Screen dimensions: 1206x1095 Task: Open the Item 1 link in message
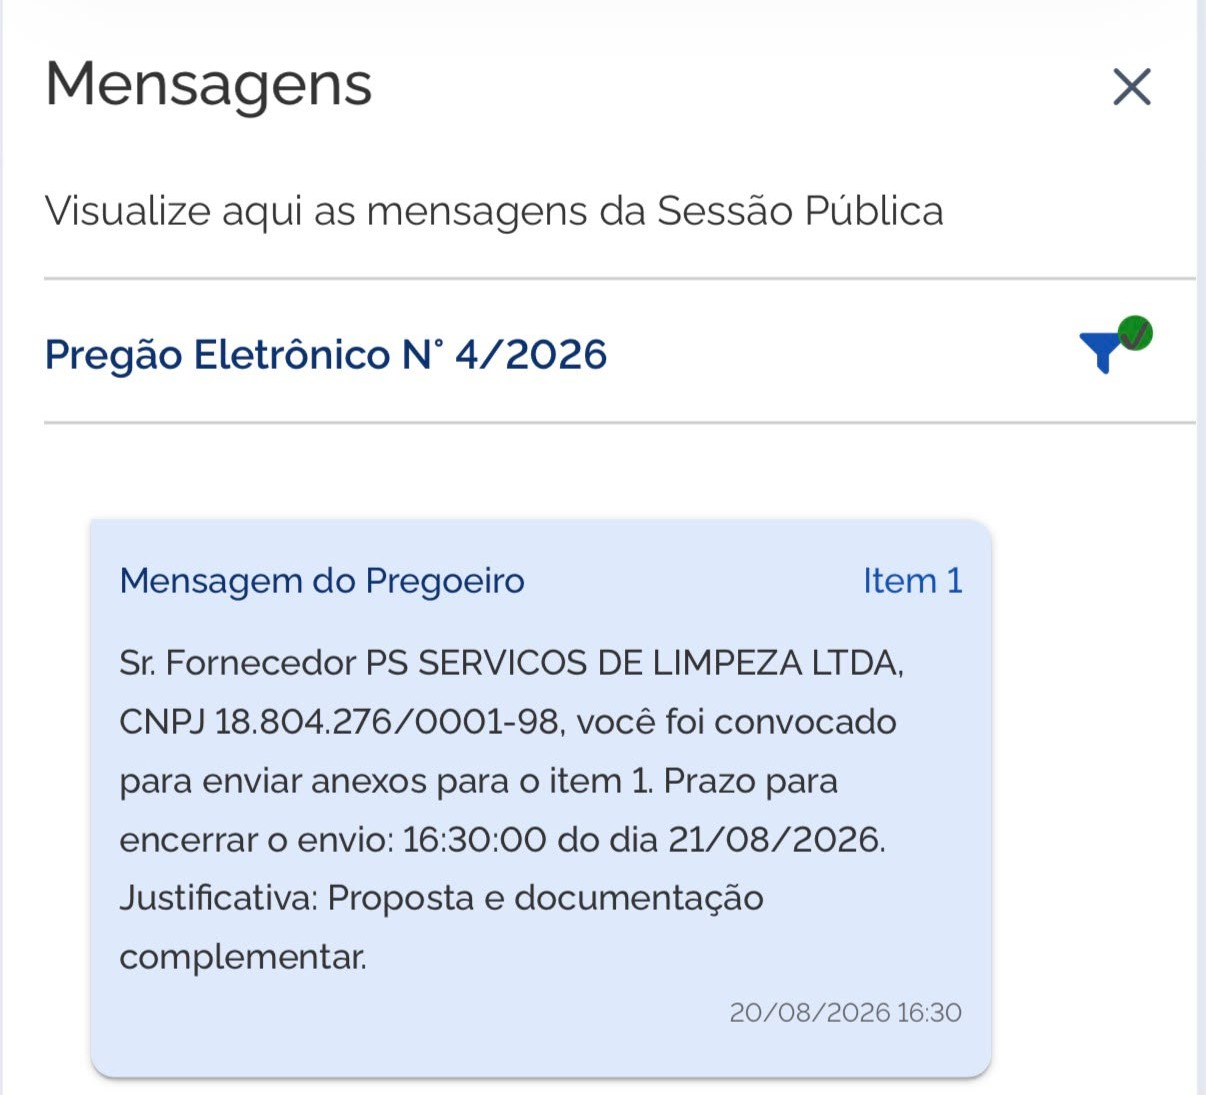tap(913, 581)
